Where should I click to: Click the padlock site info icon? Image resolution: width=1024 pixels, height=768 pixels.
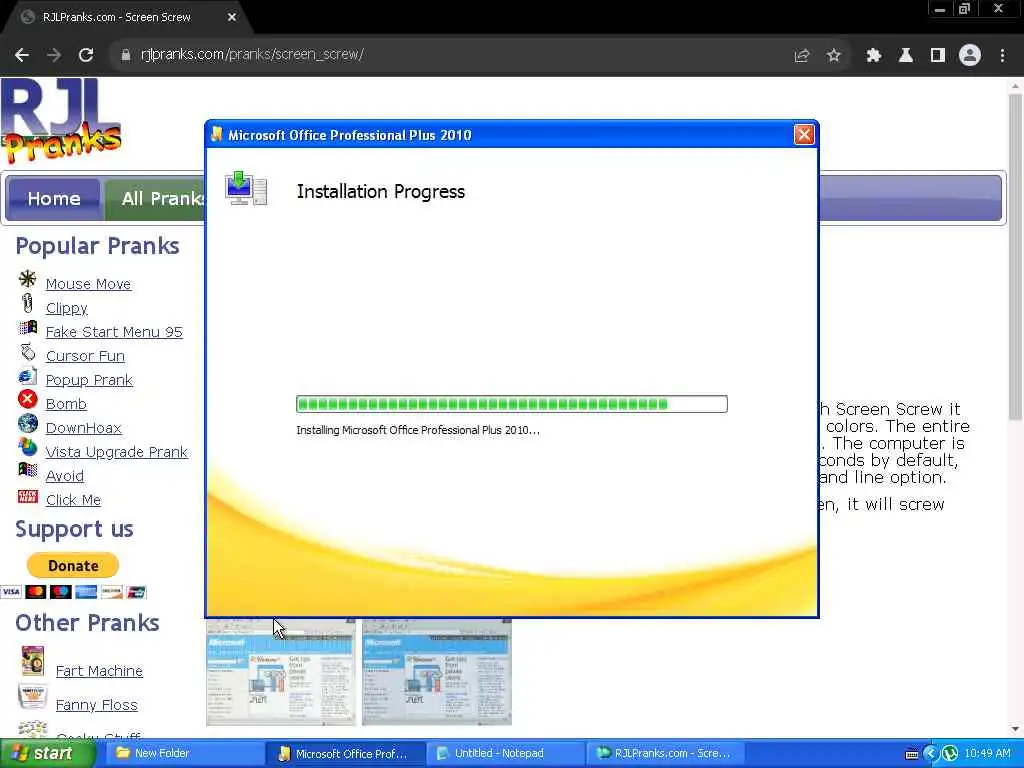[125, 55]
